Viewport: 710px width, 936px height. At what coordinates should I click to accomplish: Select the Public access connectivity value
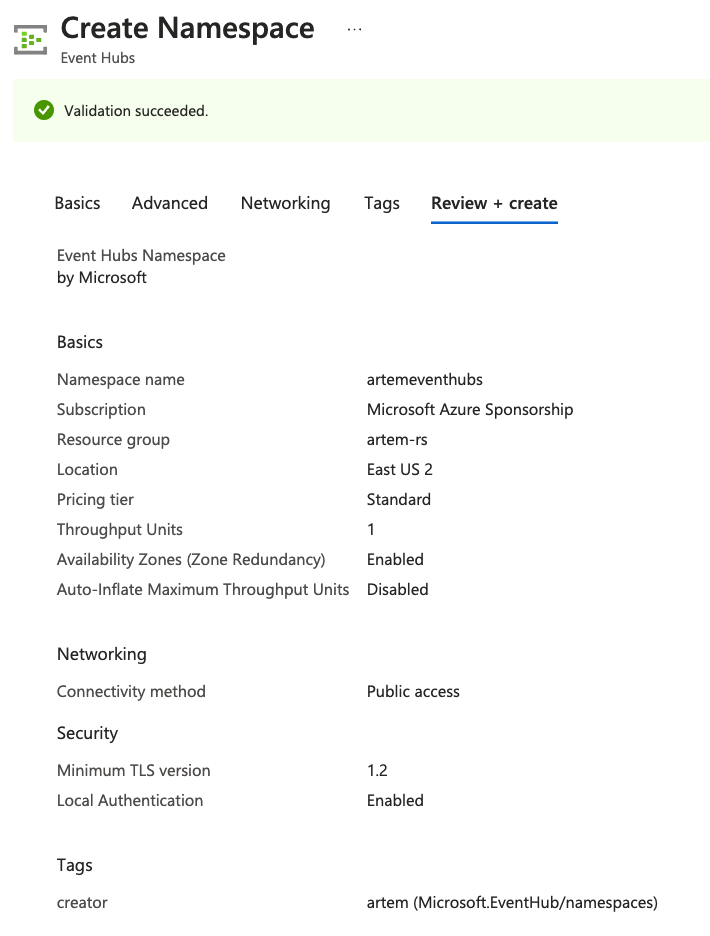pyautogui.click(x=413, y=692)
